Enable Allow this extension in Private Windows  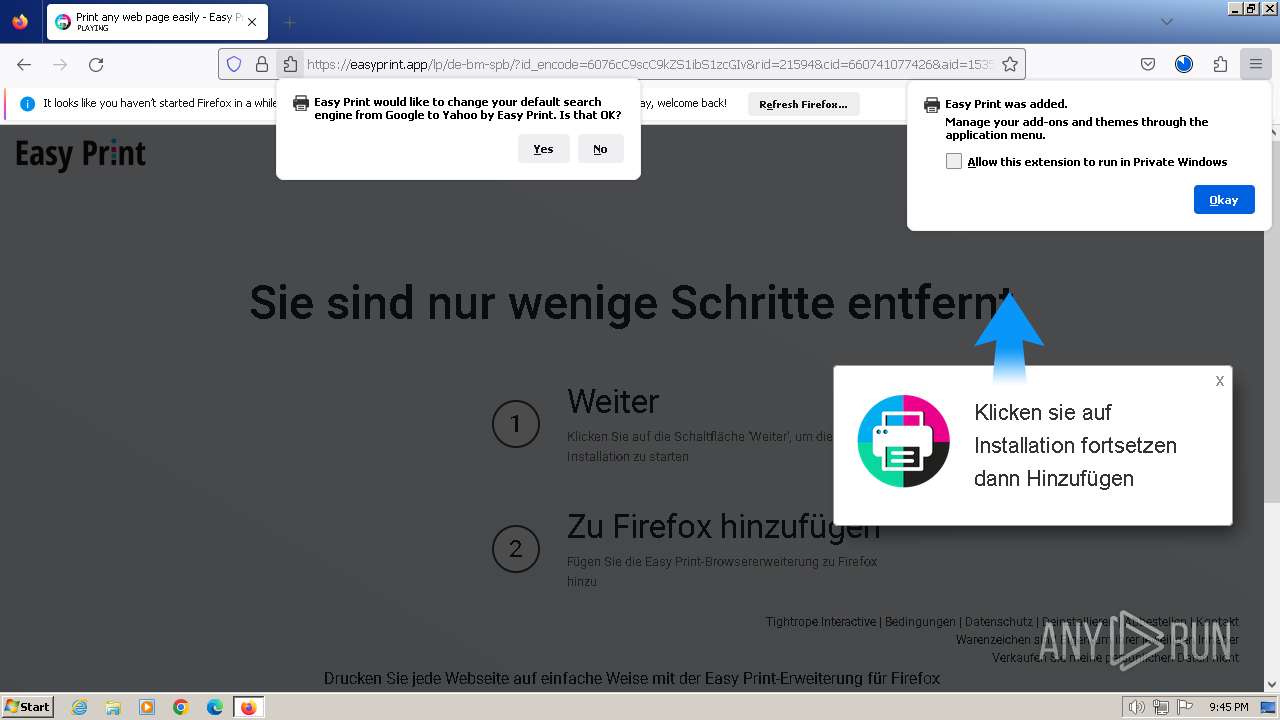point(954,161)
